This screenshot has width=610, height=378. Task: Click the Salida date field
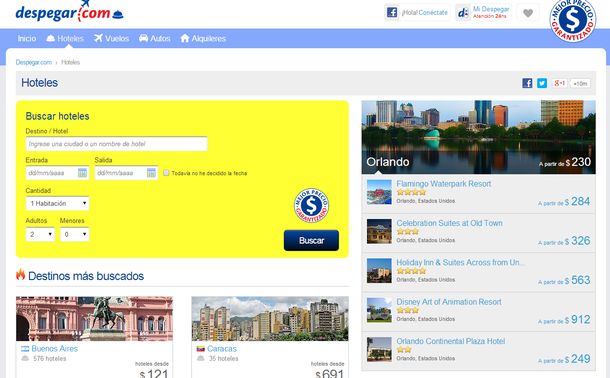tap(126, 173)
